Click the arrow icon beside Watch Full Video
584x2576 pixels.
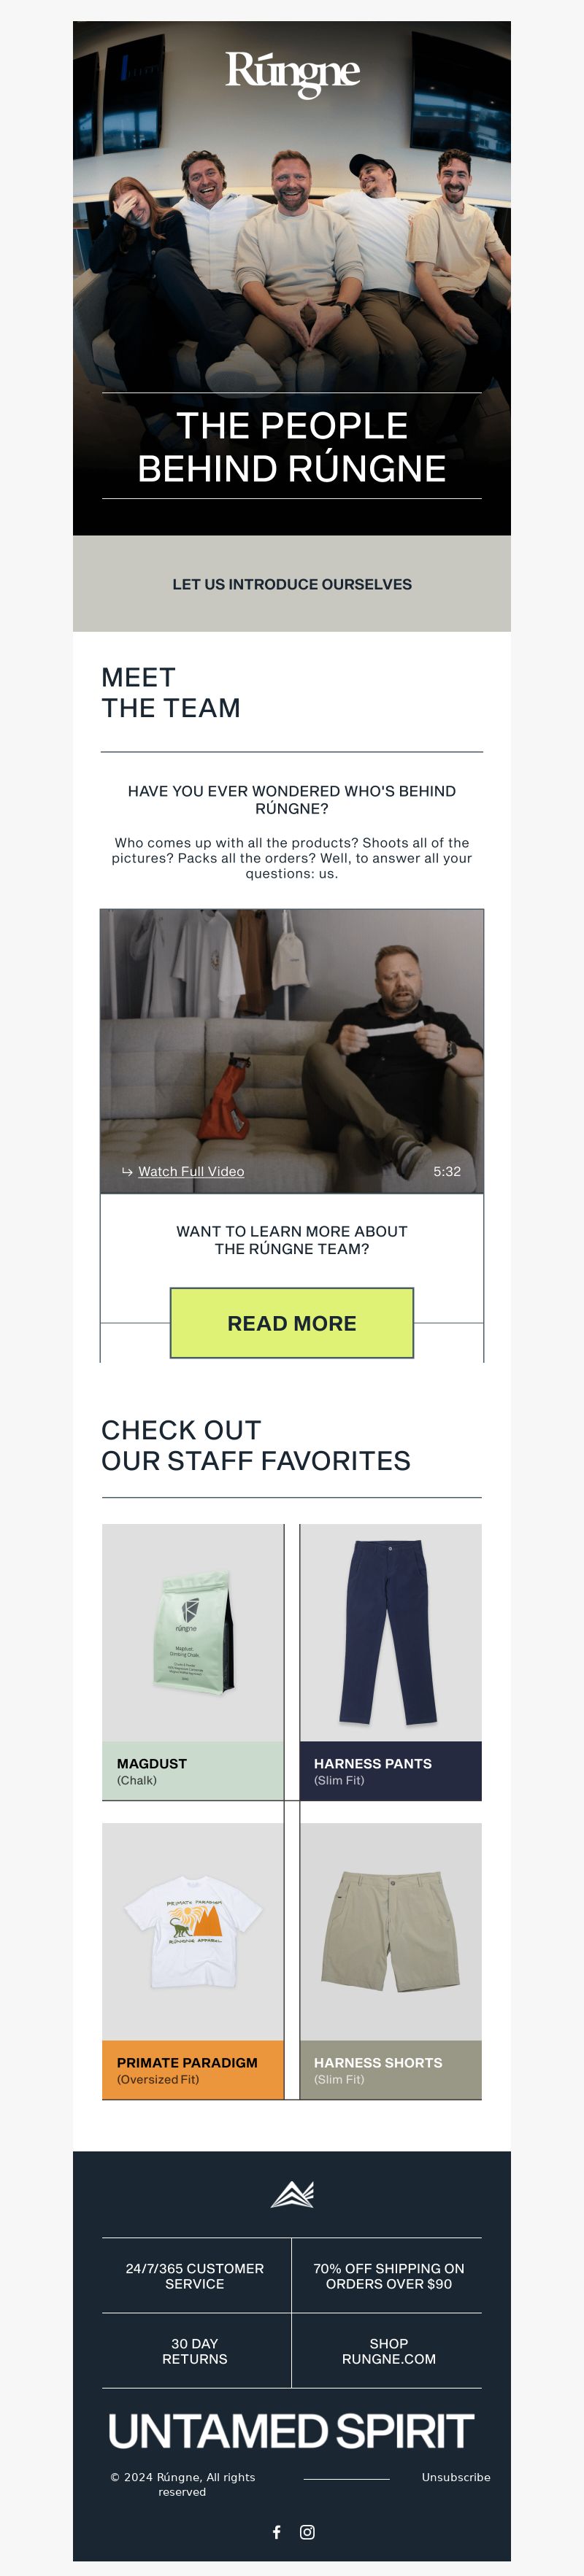(x=127, y=1171)
